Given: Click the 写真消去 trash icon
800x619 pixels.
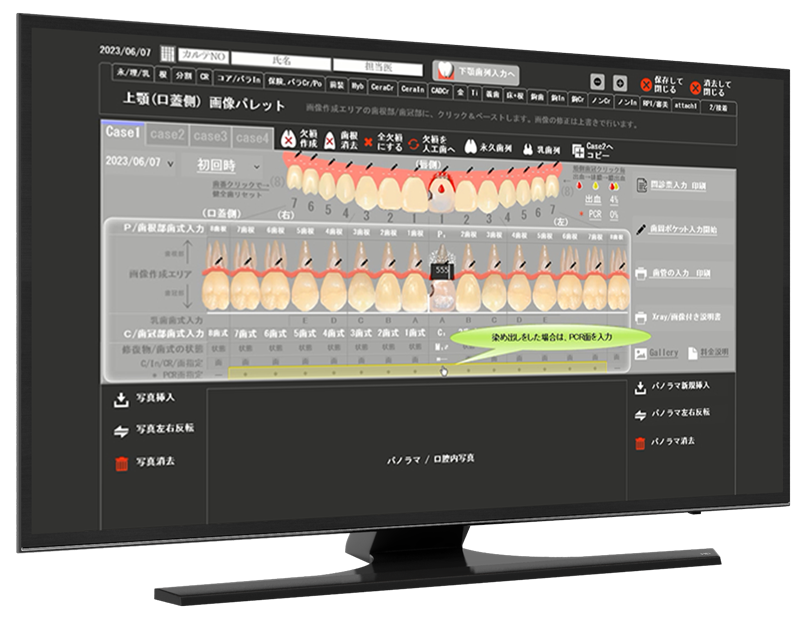Looking at the screenshot, I should (122, 463).
